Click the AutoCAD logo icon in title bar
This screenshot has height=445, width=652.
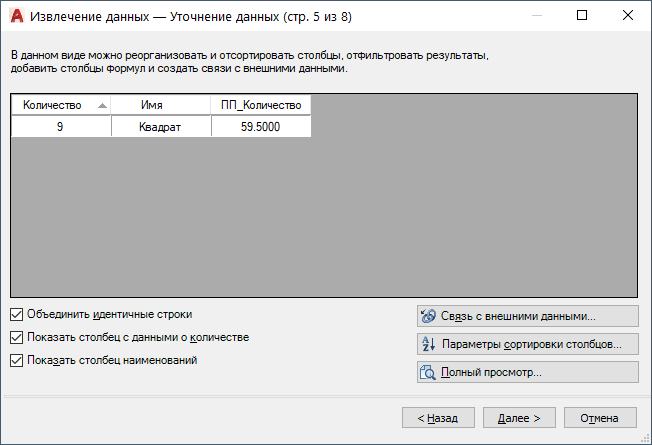click(x=15, y=16)
